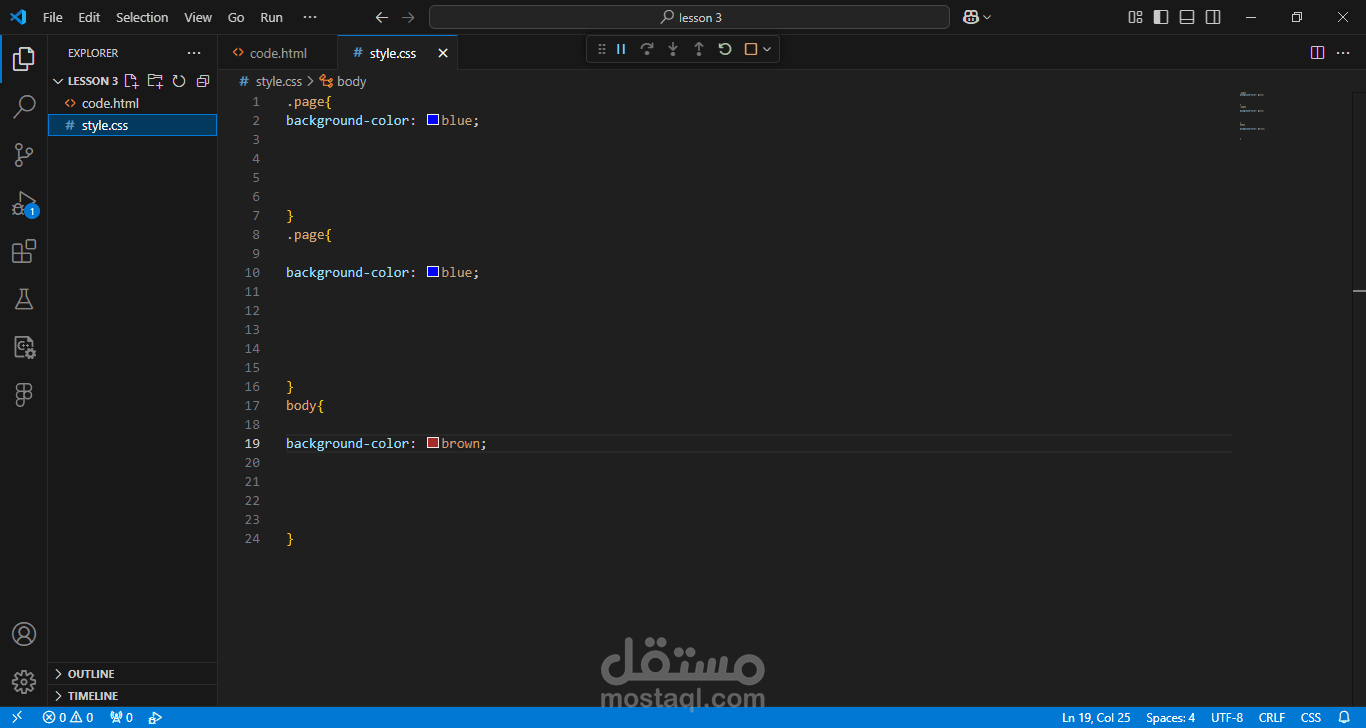
Task: Open the Run and Debug view
Action: (x=24, y=203)
